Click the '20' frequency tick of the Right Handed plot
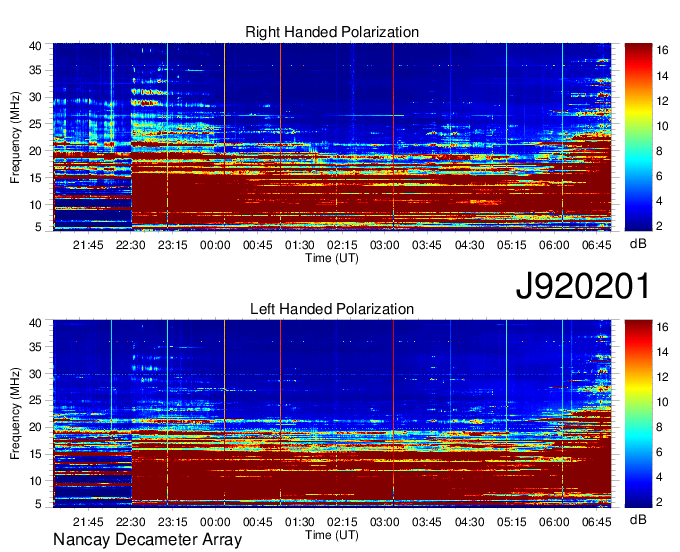This screenshot has height=552, width=680. pyautogui.click(x=35, y=151)
